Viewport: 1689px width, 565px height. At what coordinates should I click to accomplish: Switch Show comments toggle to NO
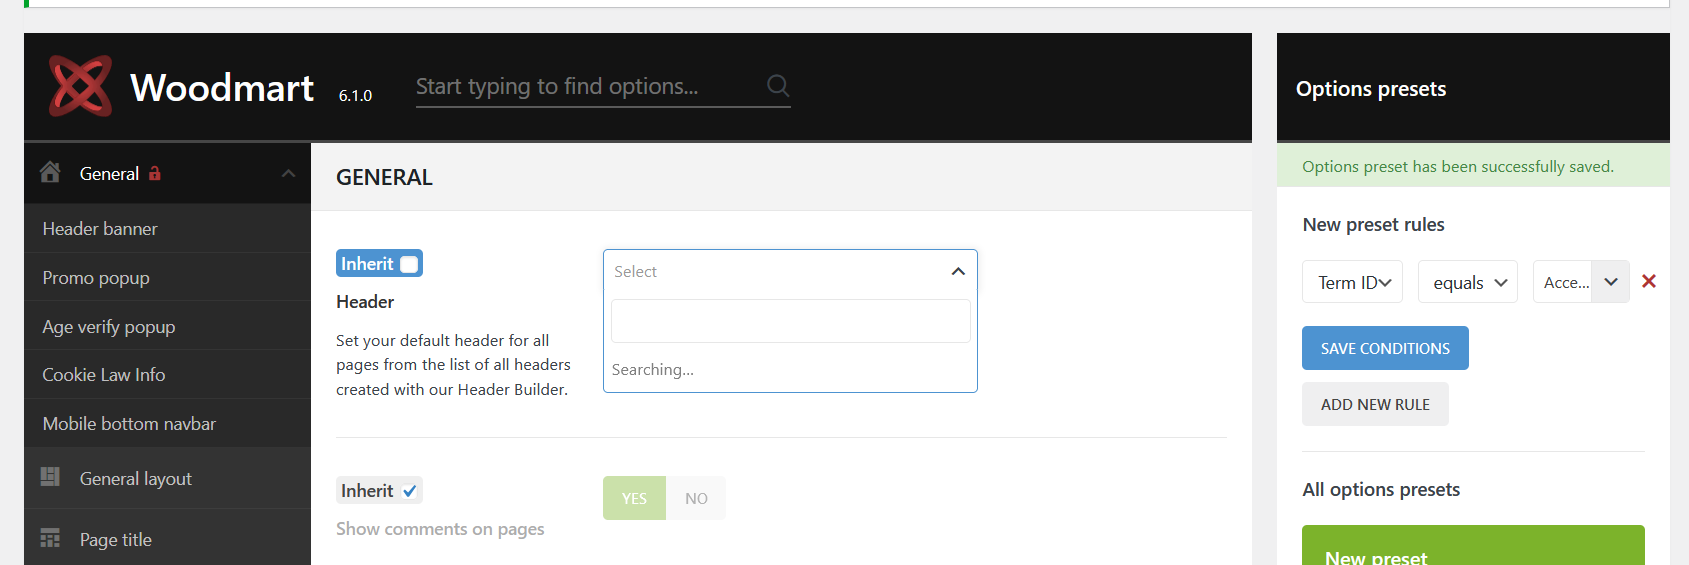click(696, 498)
